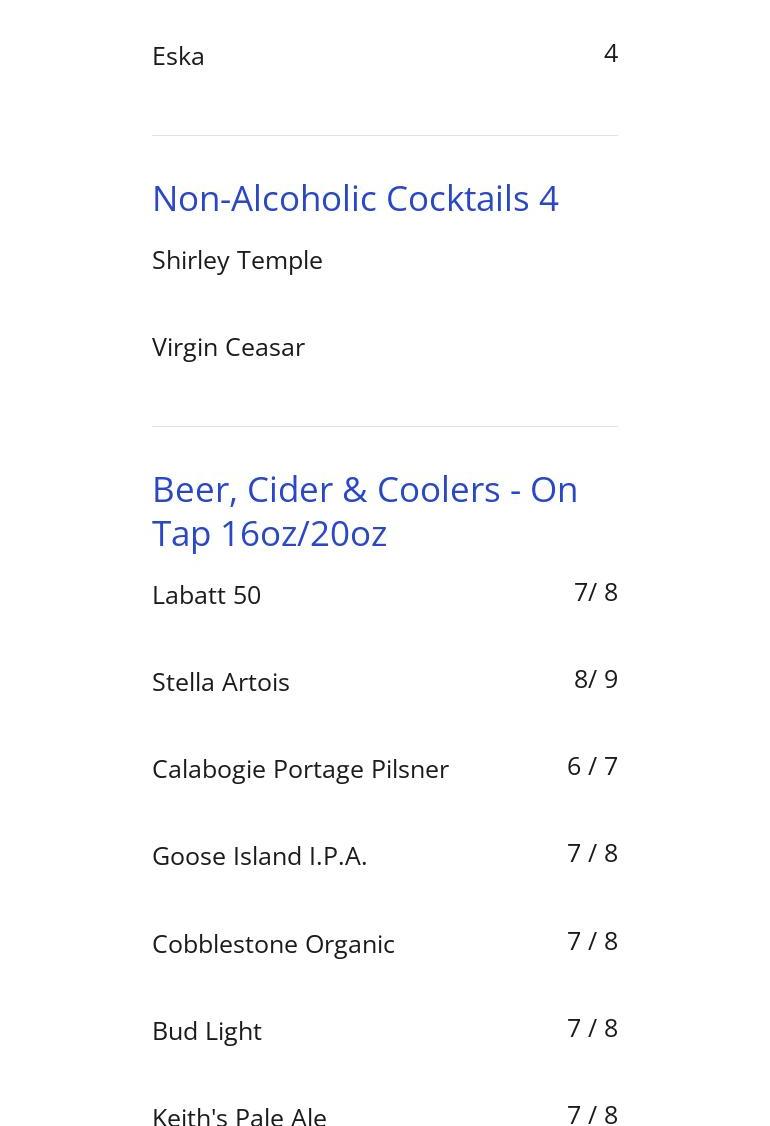Click the price beside Bud Light
Viewport: 770px width, 1126px height.
(x=592, y=1028)
